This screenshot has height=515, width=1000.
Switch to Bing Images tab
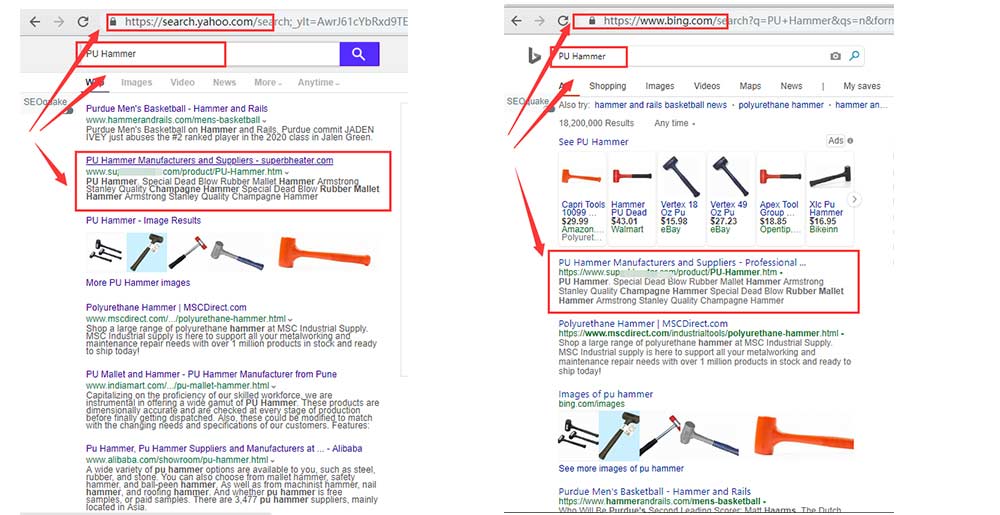659,85
